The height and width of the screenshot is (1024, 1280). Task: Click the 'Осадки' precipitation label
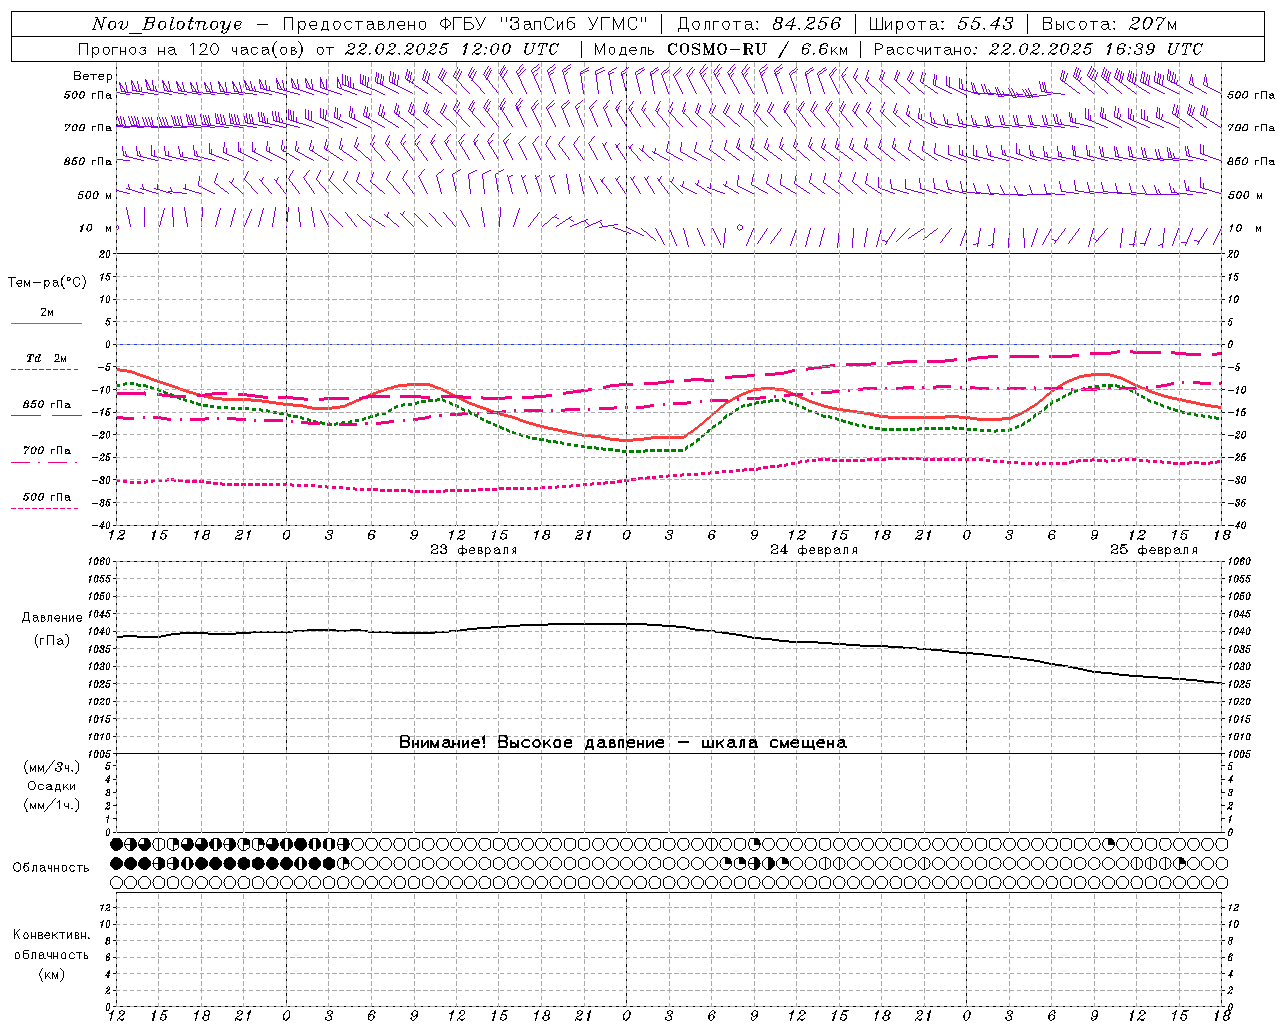52,786
